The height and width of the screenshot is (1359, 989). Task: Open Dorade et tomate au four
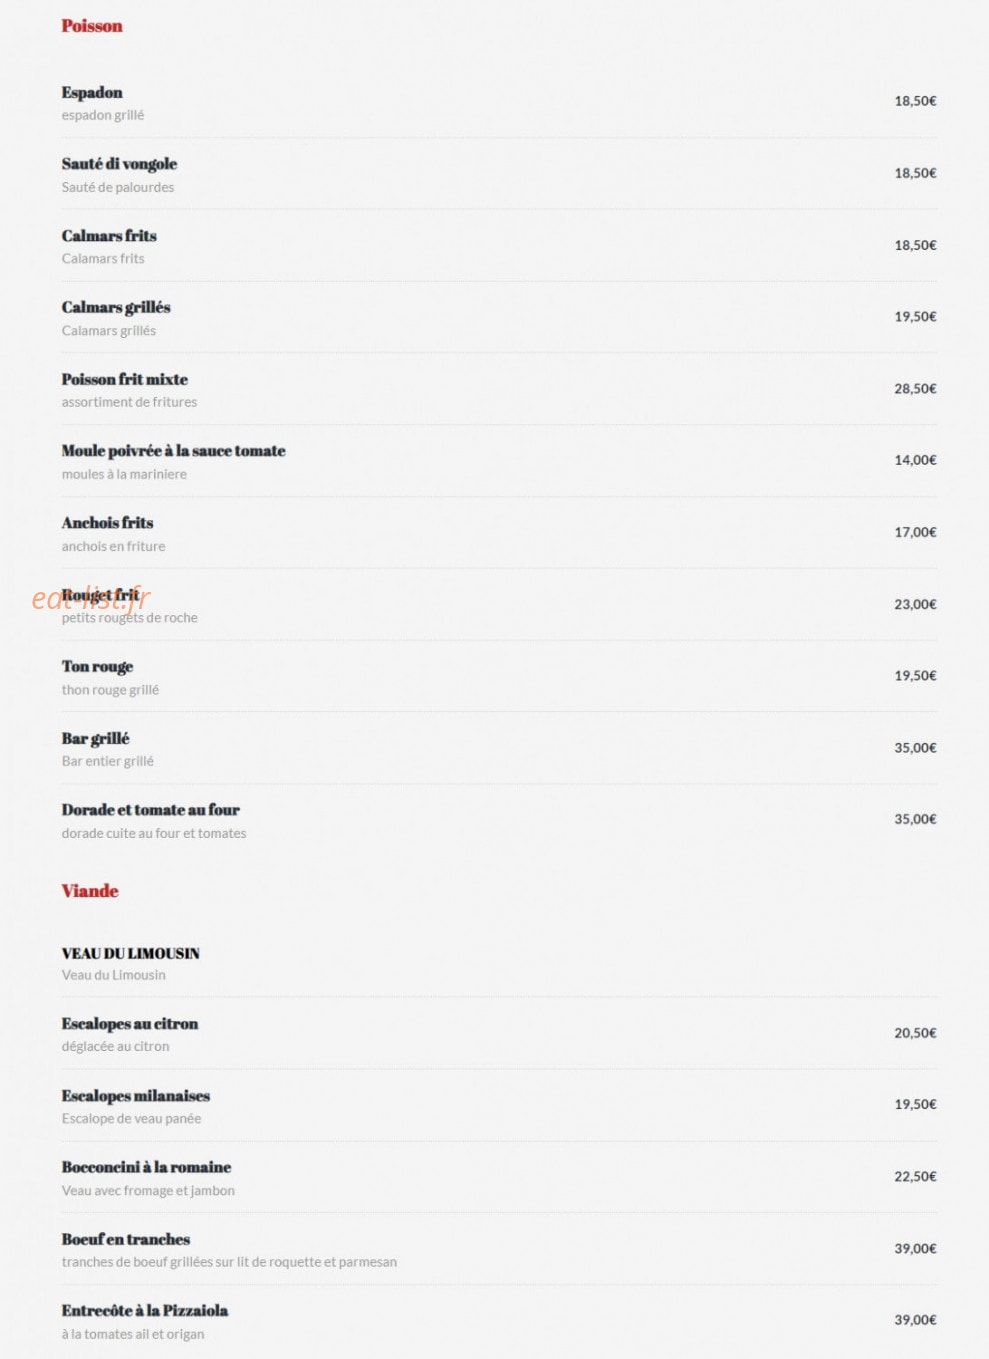coord(150,810)
